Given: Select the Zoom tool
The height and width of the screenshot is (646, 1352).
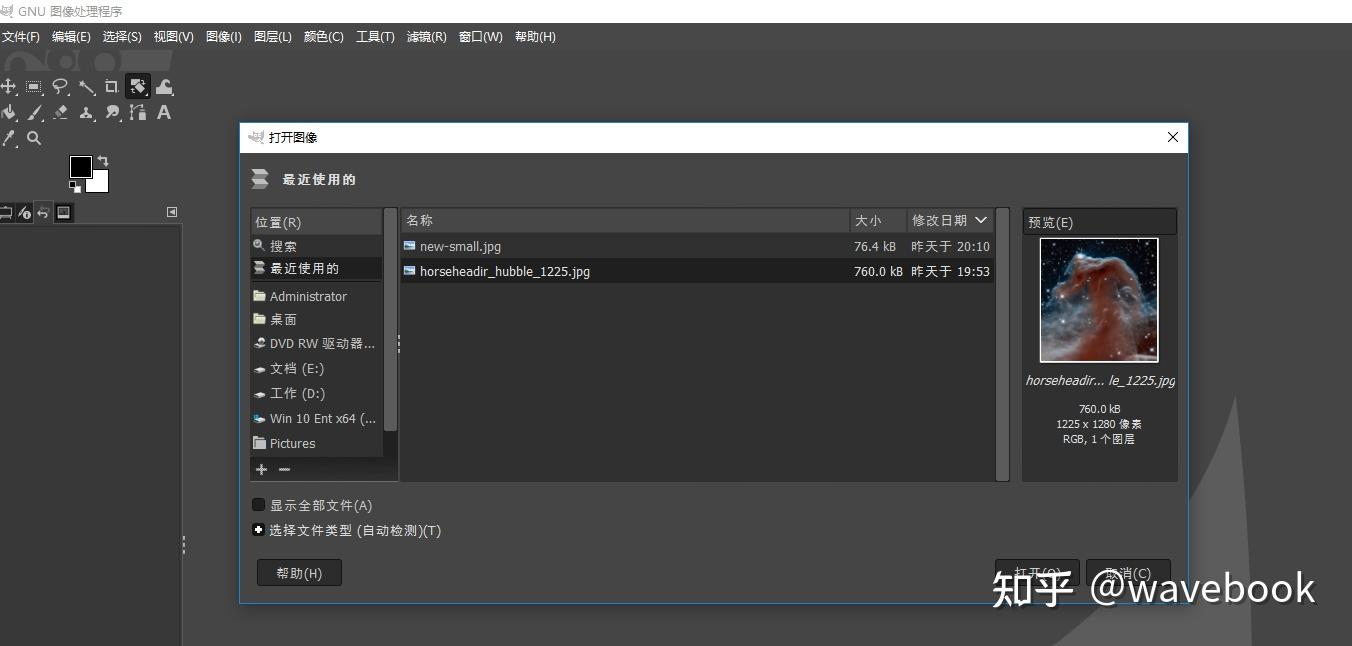Looking at the screenshot, I should pyautogui.click(x=34, y=138).
